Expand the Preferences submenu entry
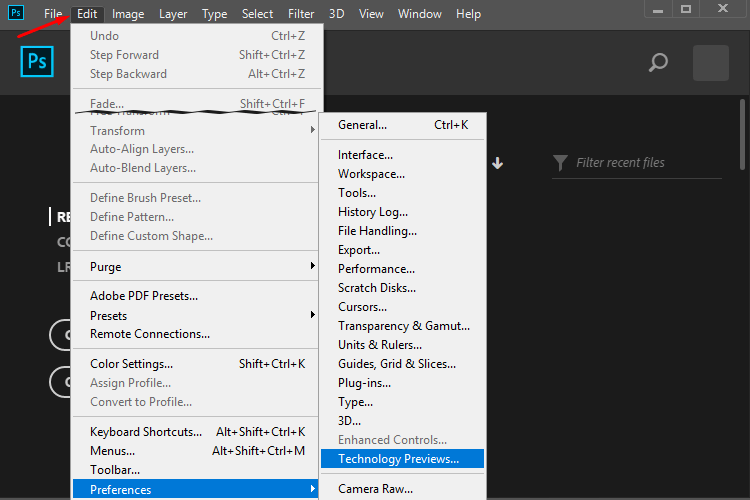750x500 pixels. (x=195, y=489)
